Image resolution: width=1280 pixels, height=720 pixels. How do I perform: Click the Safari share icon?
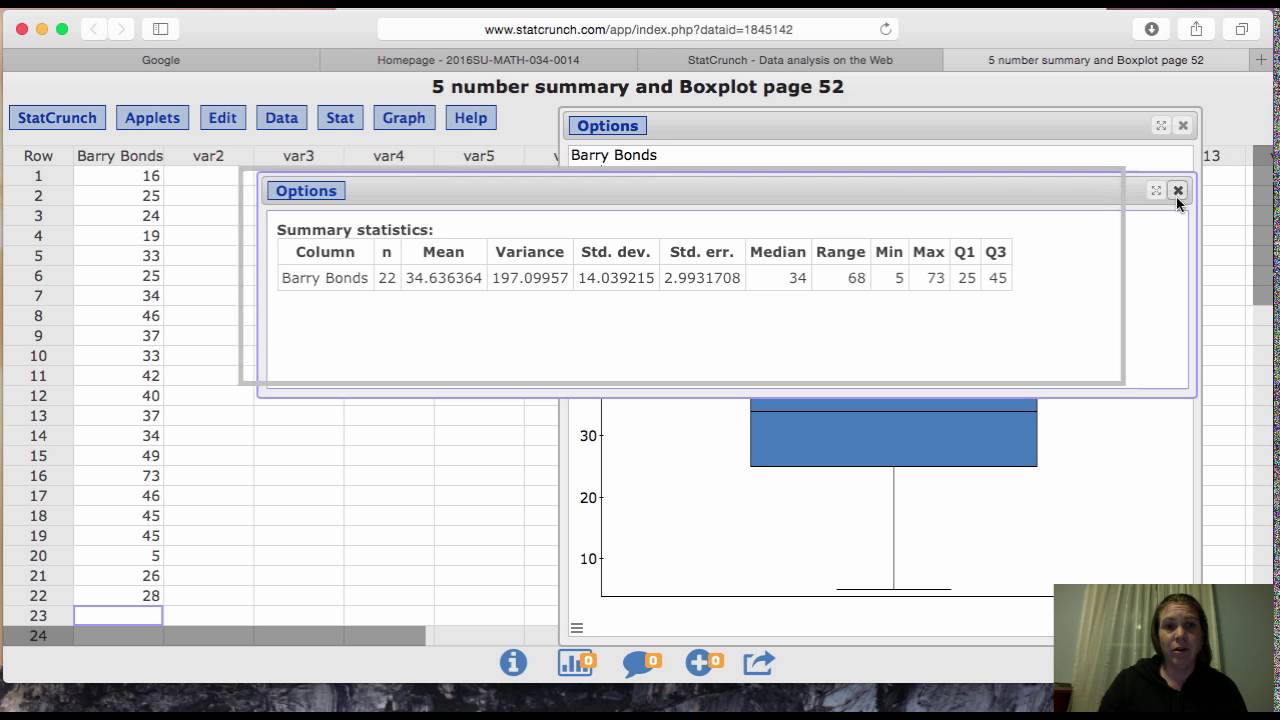[1196, 29]
